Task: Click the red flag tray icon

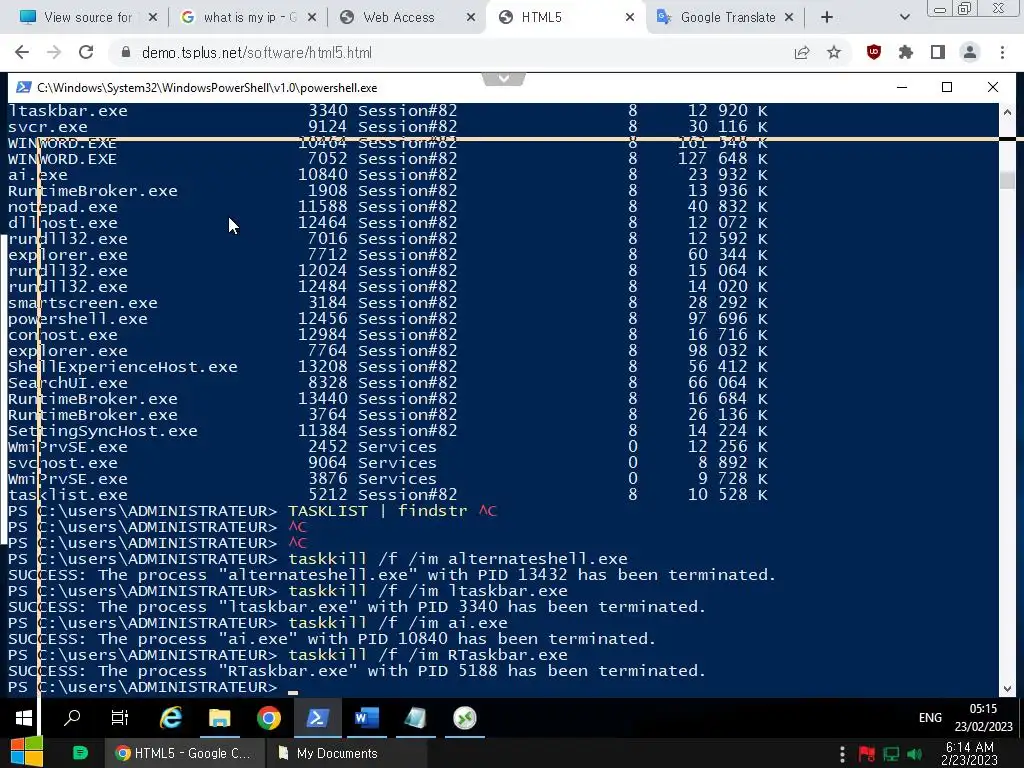Action: (867, 754)
